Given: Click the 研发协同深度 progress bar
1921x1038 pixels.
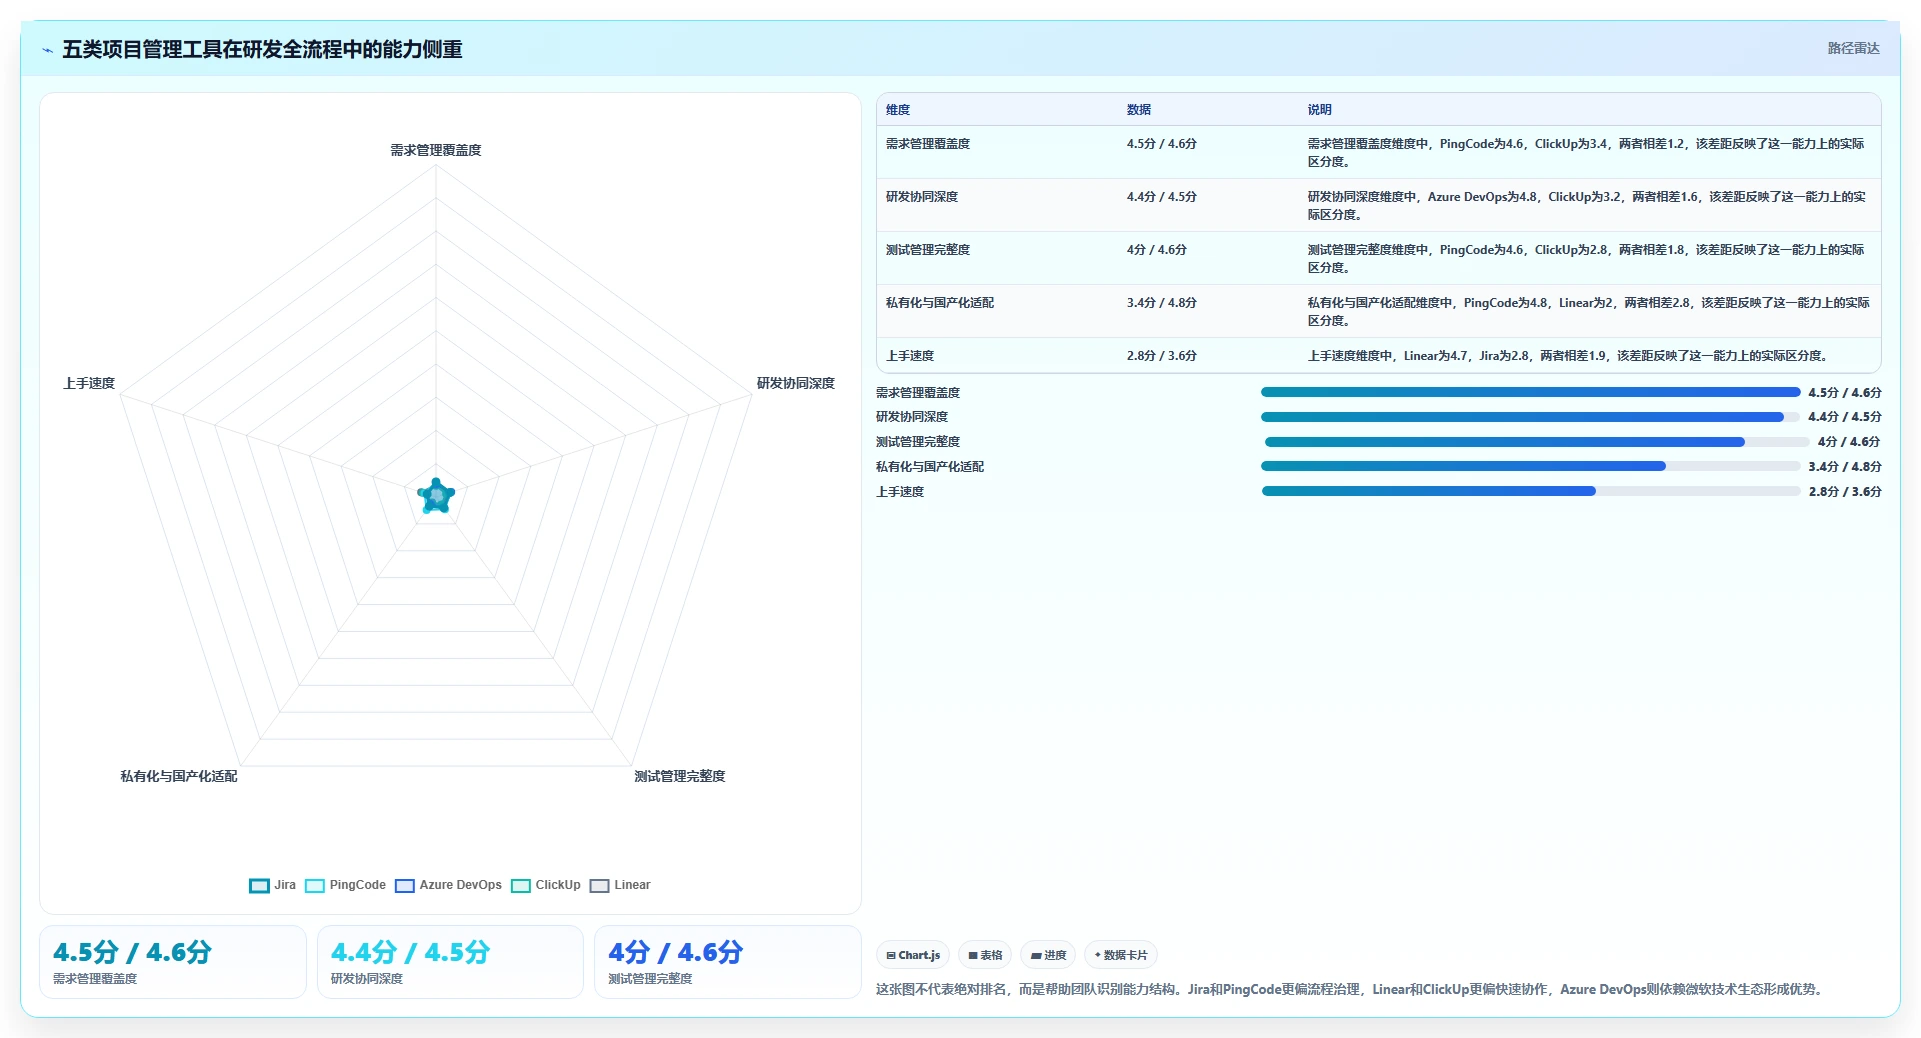Looking at the screenshot, I should pos(1530,417).
